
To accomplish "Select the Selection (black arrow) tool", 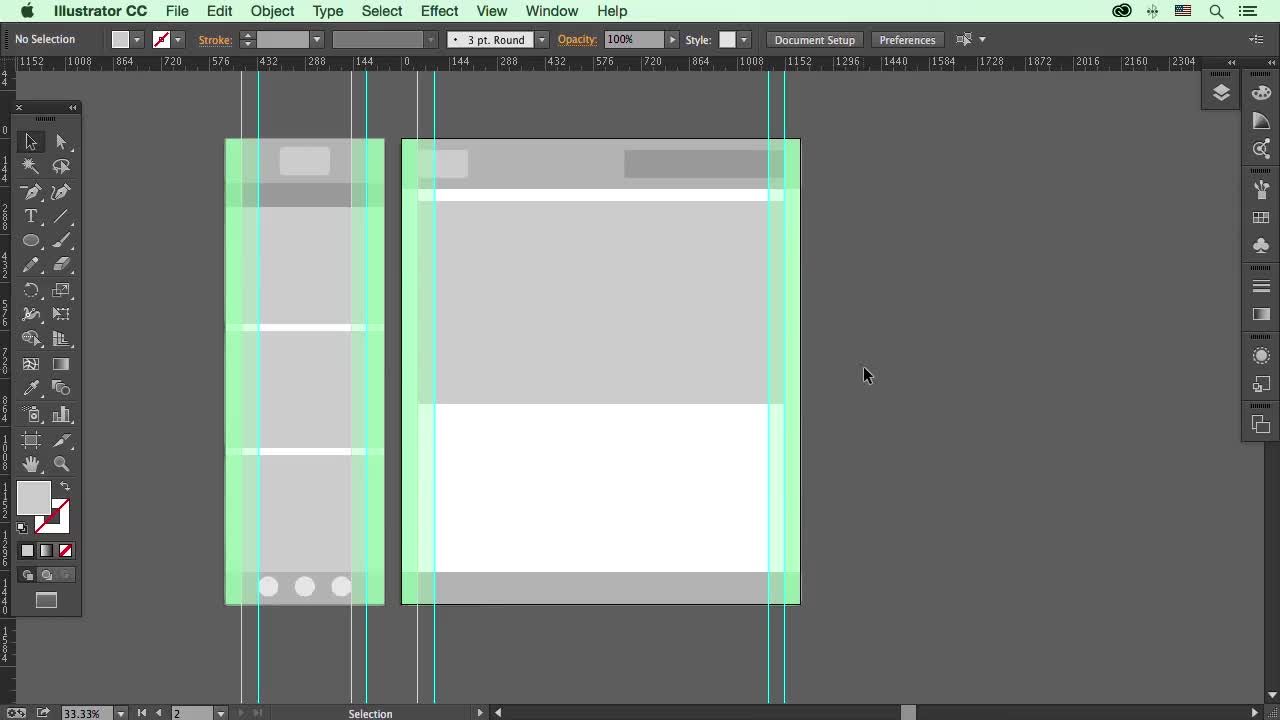I will [31, 142].
